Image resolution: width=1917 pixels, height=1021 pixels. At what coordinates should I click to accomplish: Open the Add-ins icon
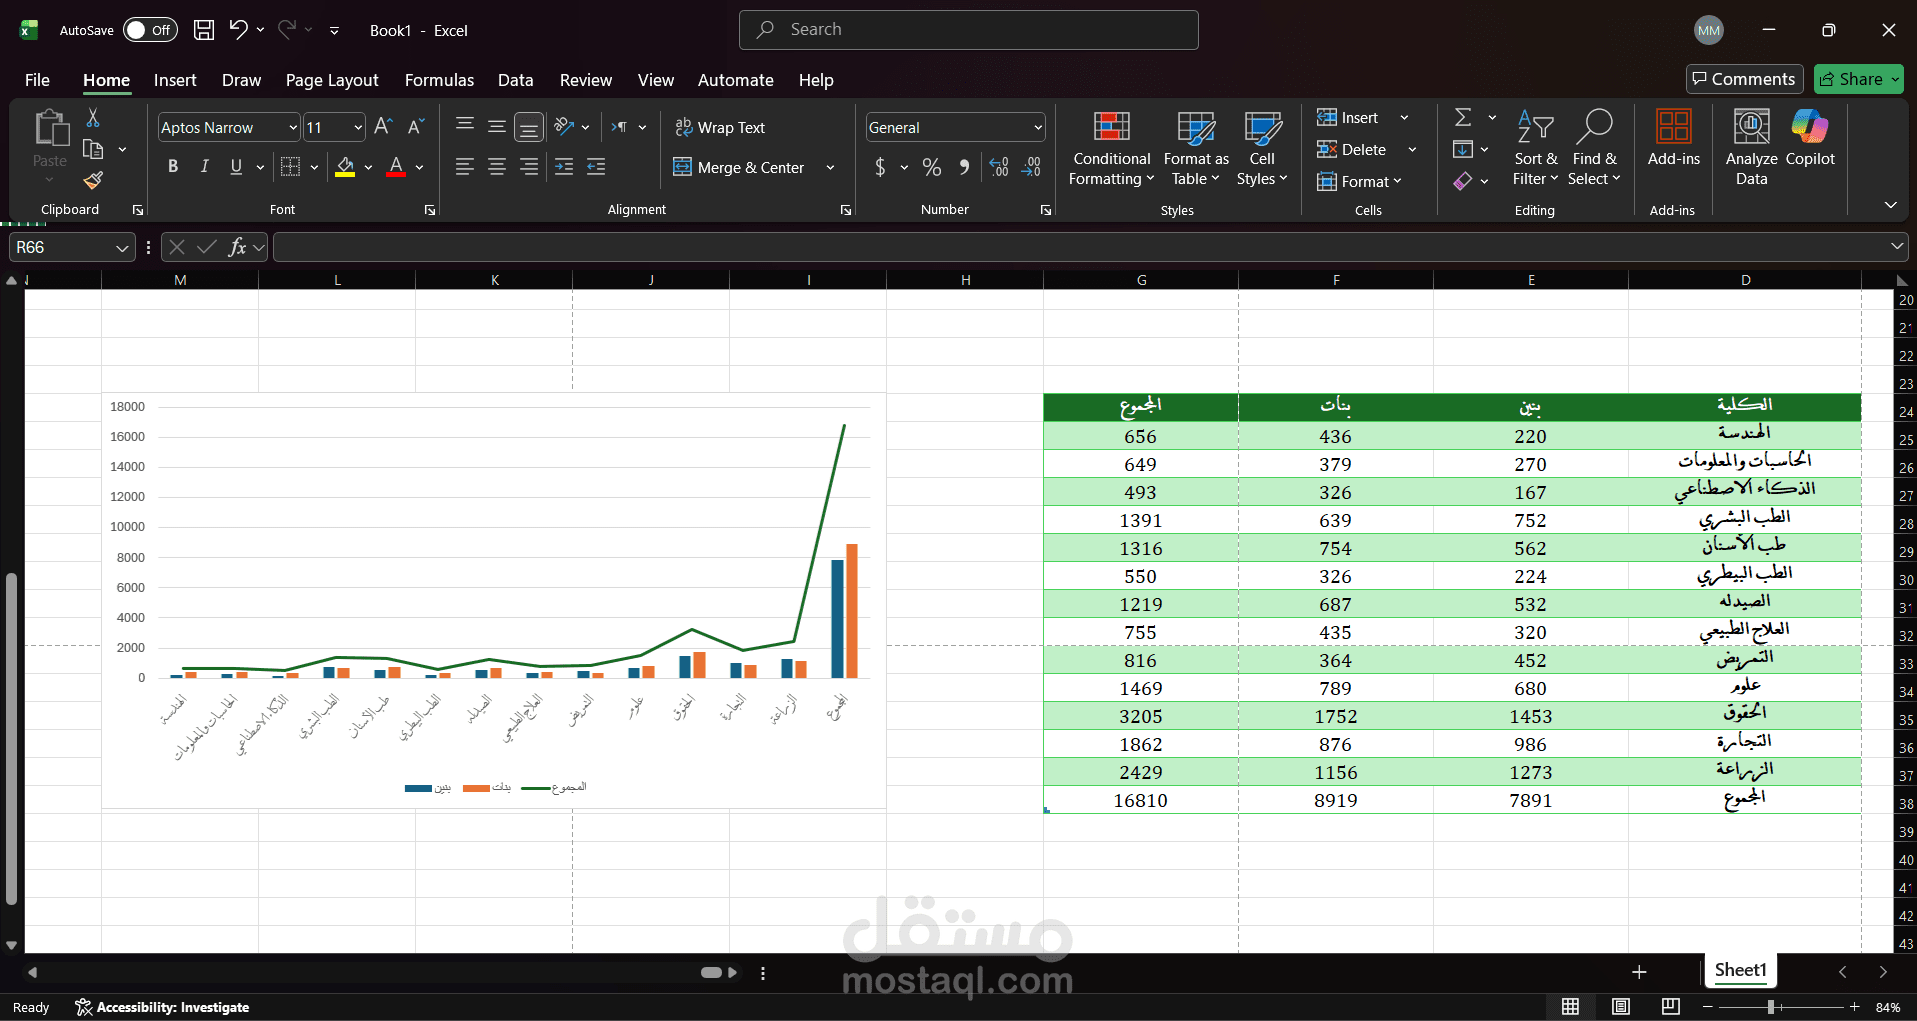1673,137
